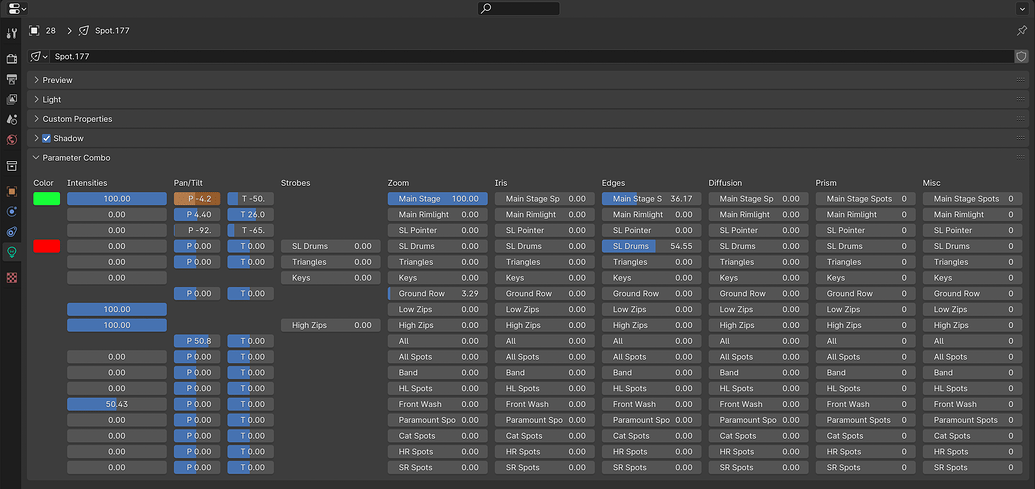Open the Scene properties tab
This screenshot has height=489, width=1035.
point(11,119)
